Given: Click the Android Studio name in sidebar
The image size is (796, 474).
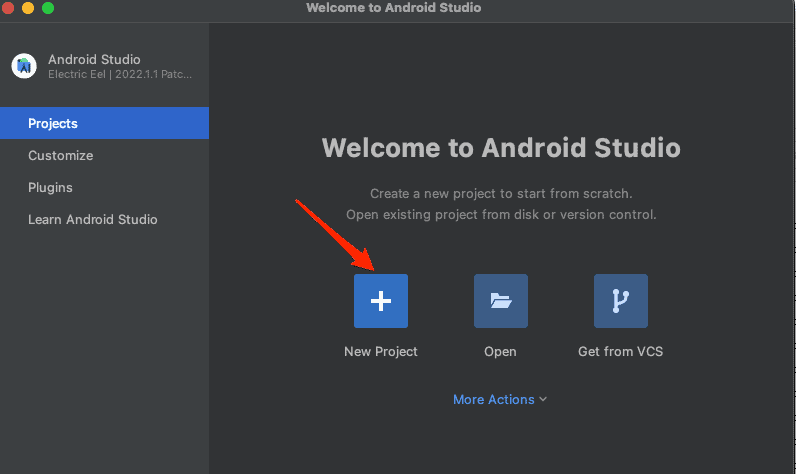Looking at the screenshot, I should coord(94,60).
